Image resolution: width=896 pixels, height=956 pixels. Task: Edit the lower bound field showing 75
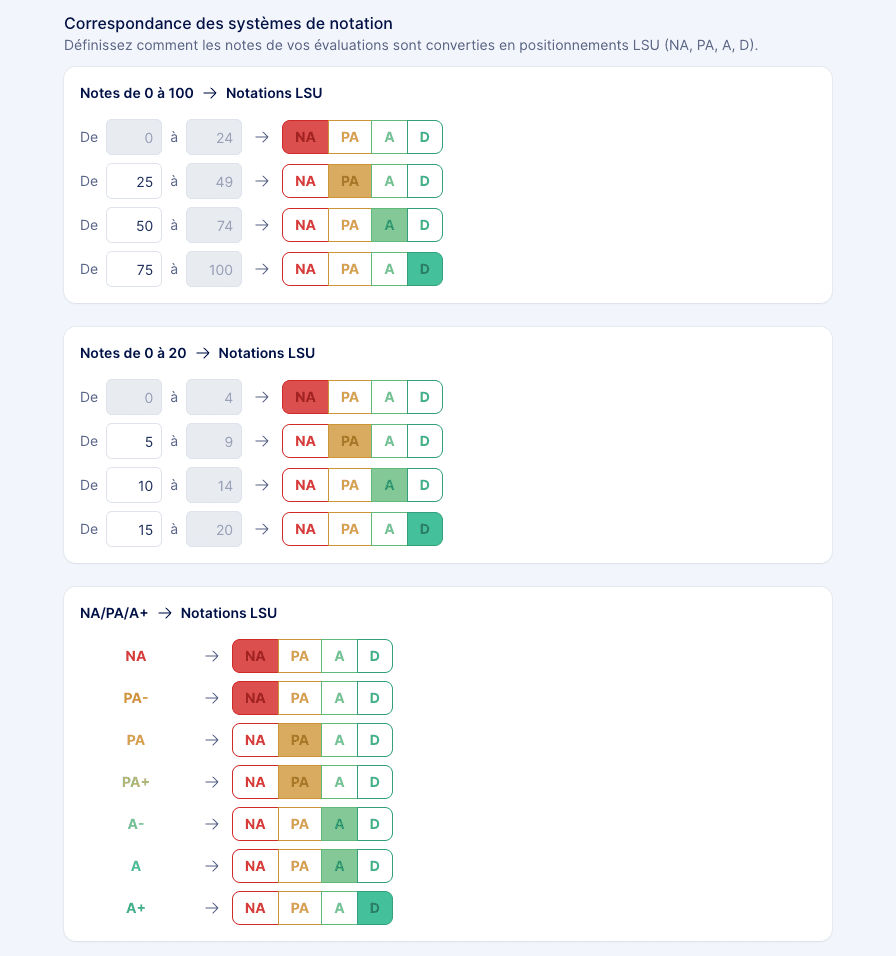[x=134, y=269]
